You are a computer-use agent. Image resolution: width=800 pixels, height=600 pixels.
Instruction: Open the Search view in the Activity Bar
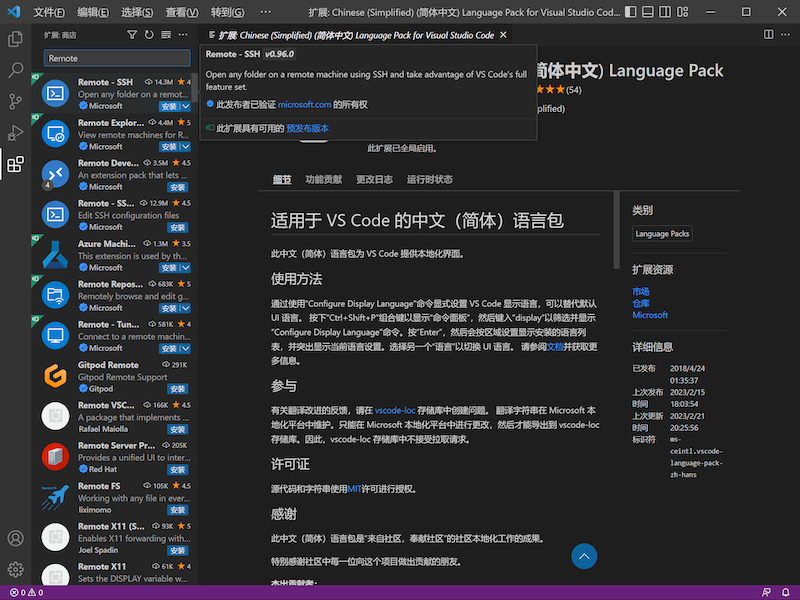coord(15,71)
